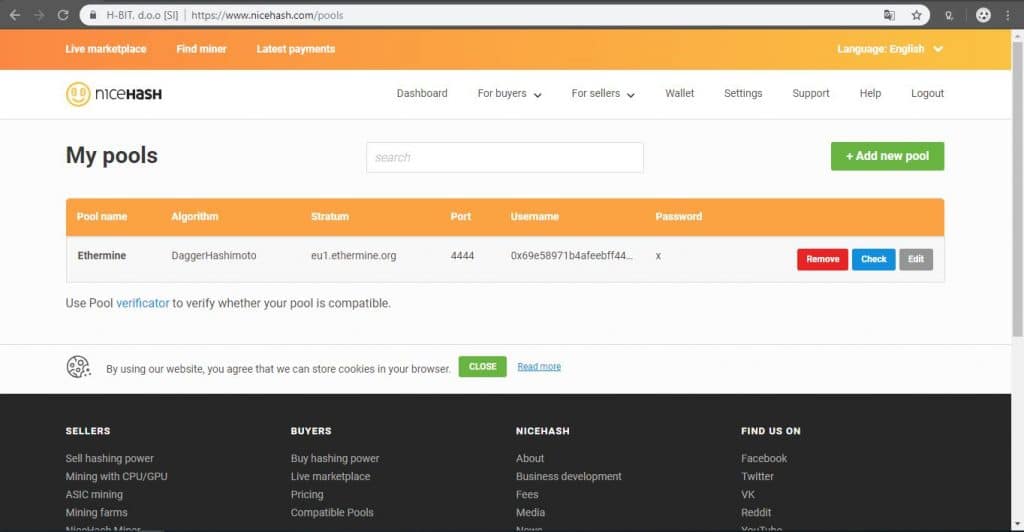Click the Algorithm column header
Screen dimensions: 1024x532
pos(195,217)
